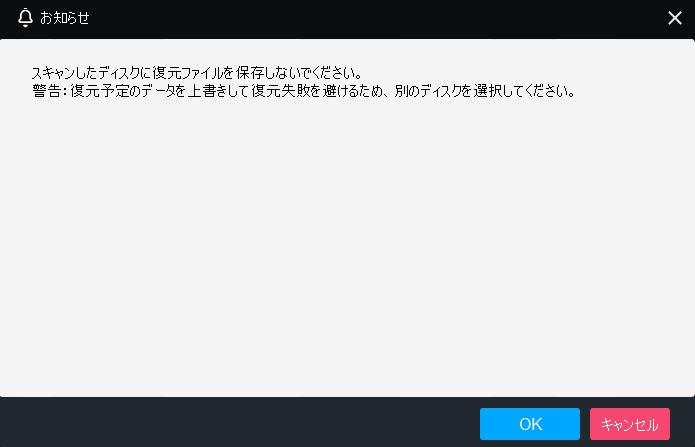
Task: Click the word 警告 in the message
Action: point(47,91)
